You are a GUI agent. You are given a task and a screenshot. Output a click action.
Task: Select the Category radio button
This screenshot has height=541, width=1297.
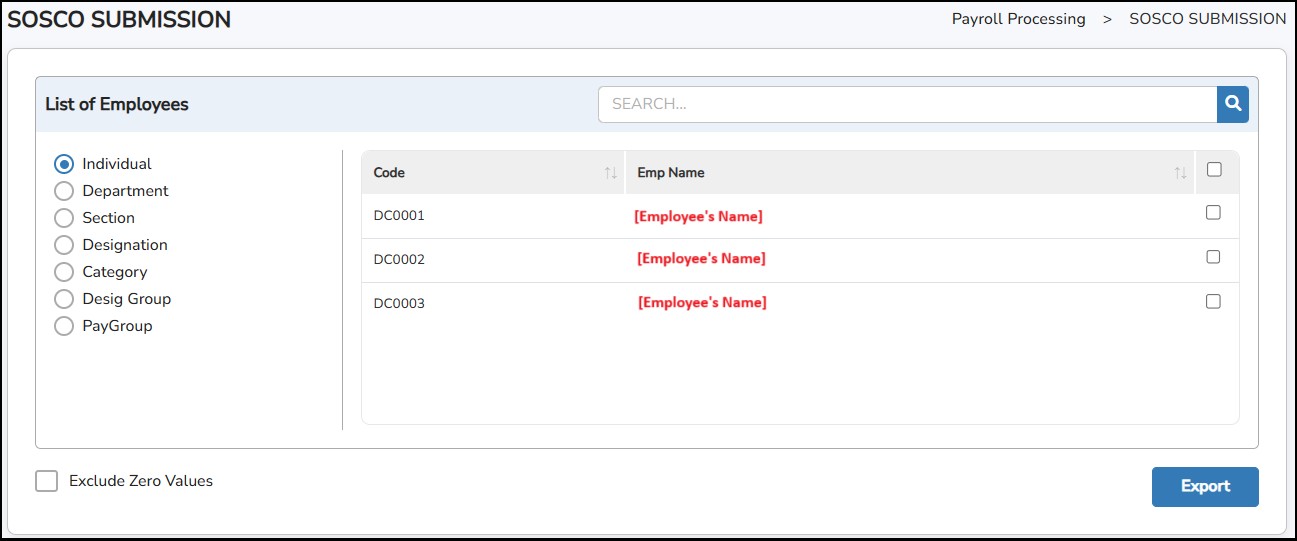(x=64, y=272)
